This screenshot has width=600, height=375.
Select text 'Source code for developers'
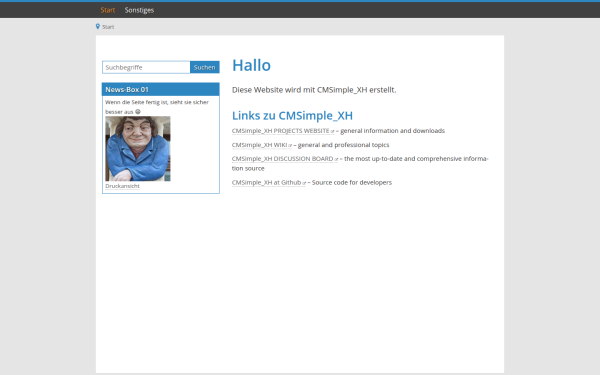352,183
